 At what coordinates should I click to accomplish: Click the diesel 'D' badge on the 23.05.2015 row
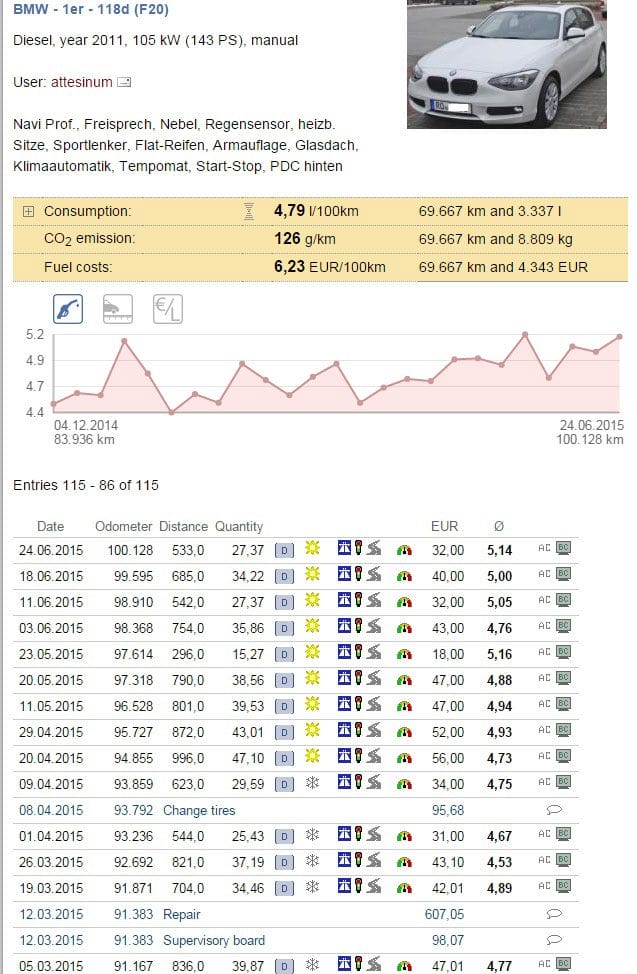284,655
